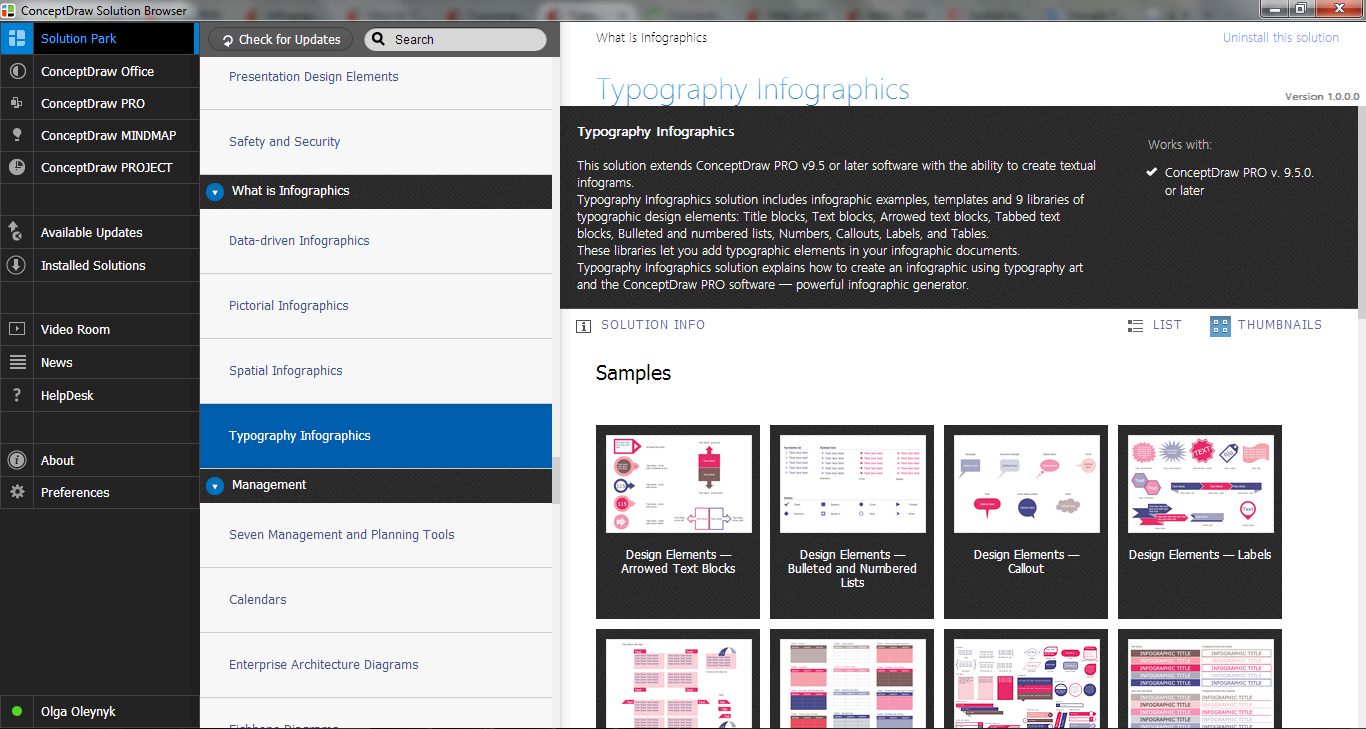Screen dimensions: 1366x729
Task: Open HelpDesk using the question mark icon
Action: click(x=17, y=396)
